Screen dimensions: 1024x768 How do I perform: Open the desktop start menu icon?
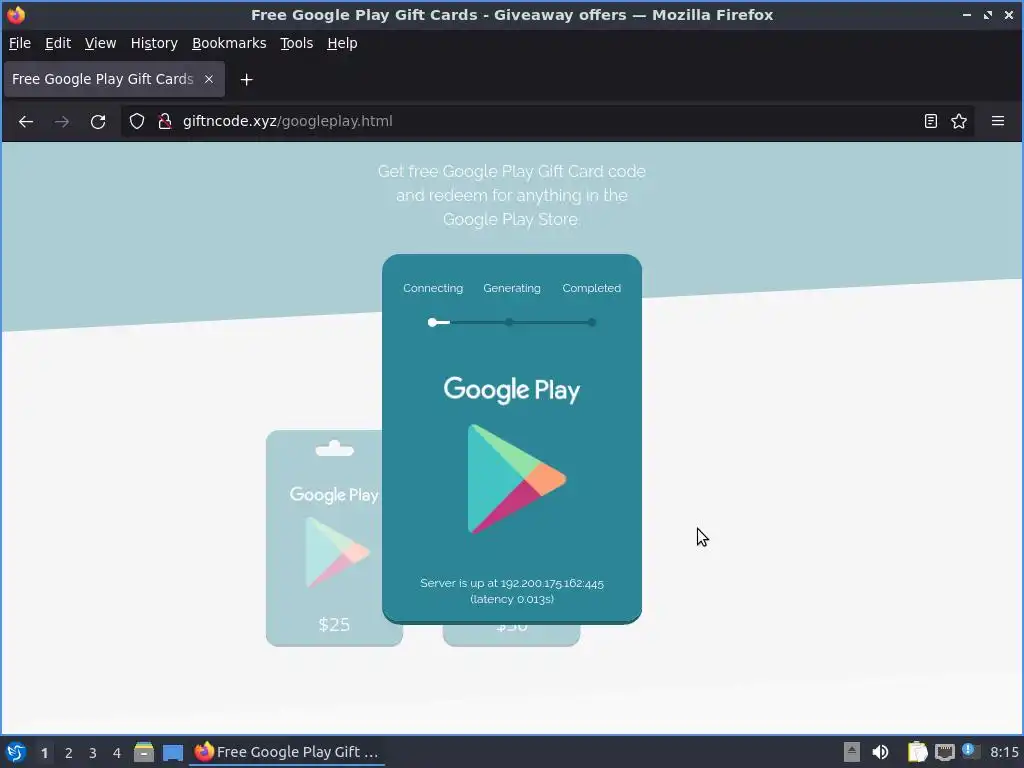[16, 752]
